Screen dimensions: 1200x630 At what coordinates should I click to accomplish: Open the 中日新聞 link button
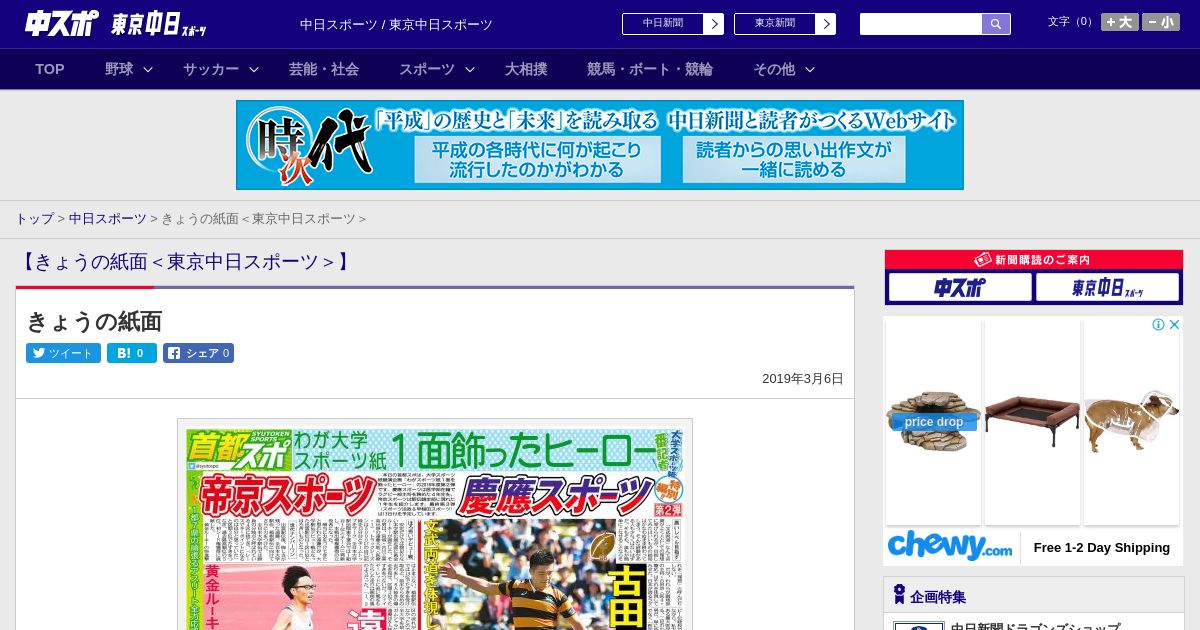(x=663, y=24)
